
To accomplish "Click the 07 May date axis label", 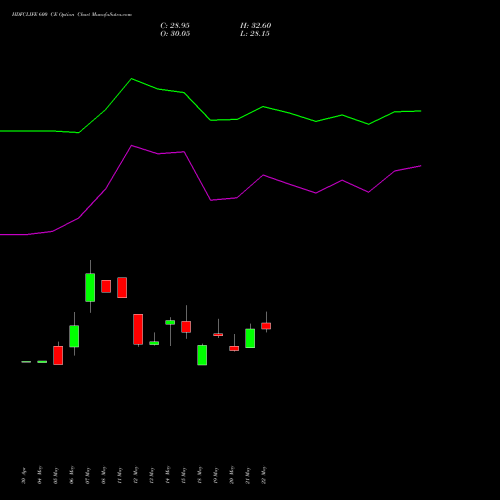I will pyautogui.click(x=87, y=475).
